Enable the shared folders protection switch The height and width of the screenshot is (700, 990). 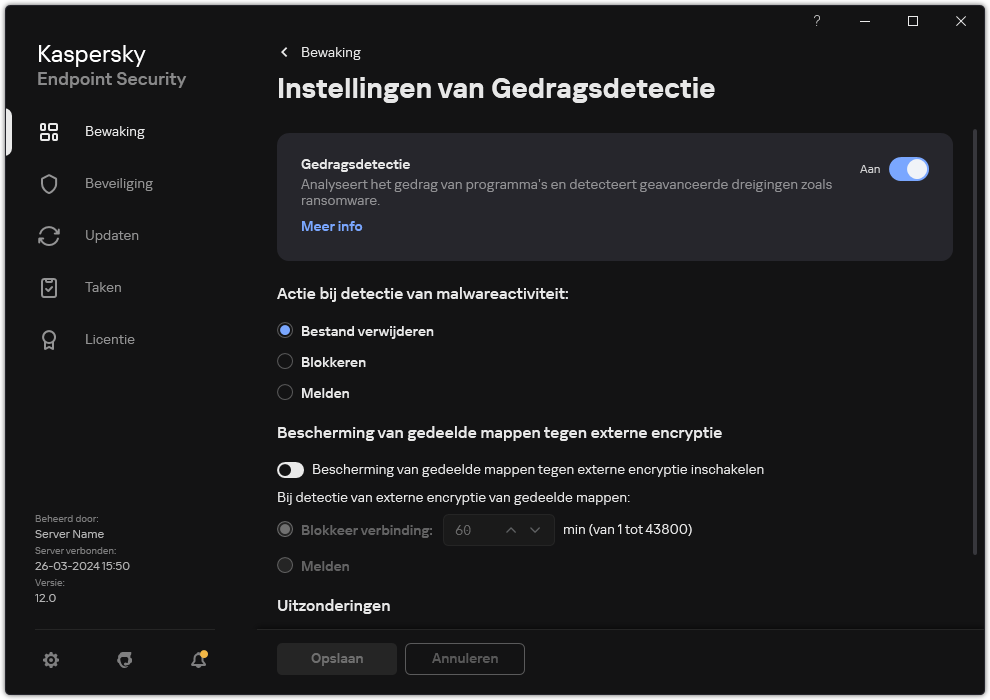click(x=291, y=469)
